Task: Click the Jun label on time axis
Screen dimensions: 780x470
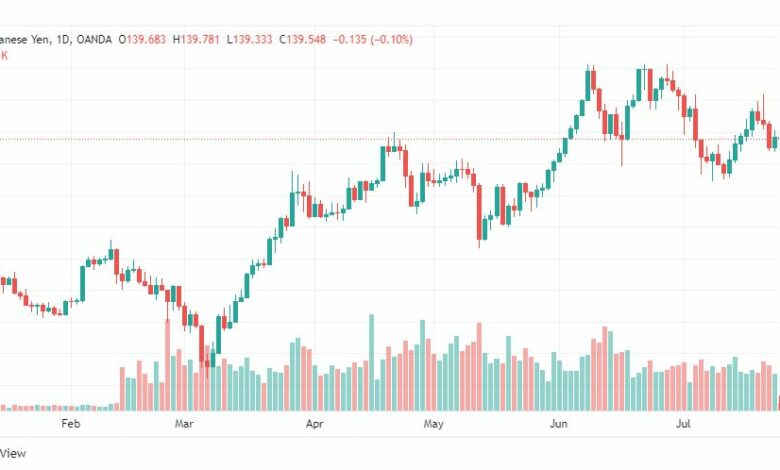Action: [x=559, y=424]
